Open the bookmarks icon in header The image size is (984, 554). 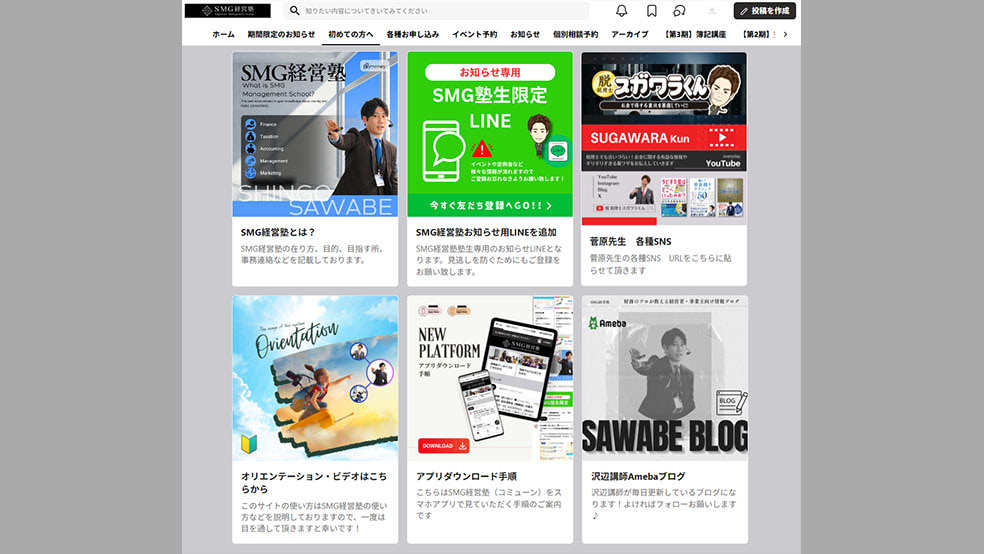[651, 11]
